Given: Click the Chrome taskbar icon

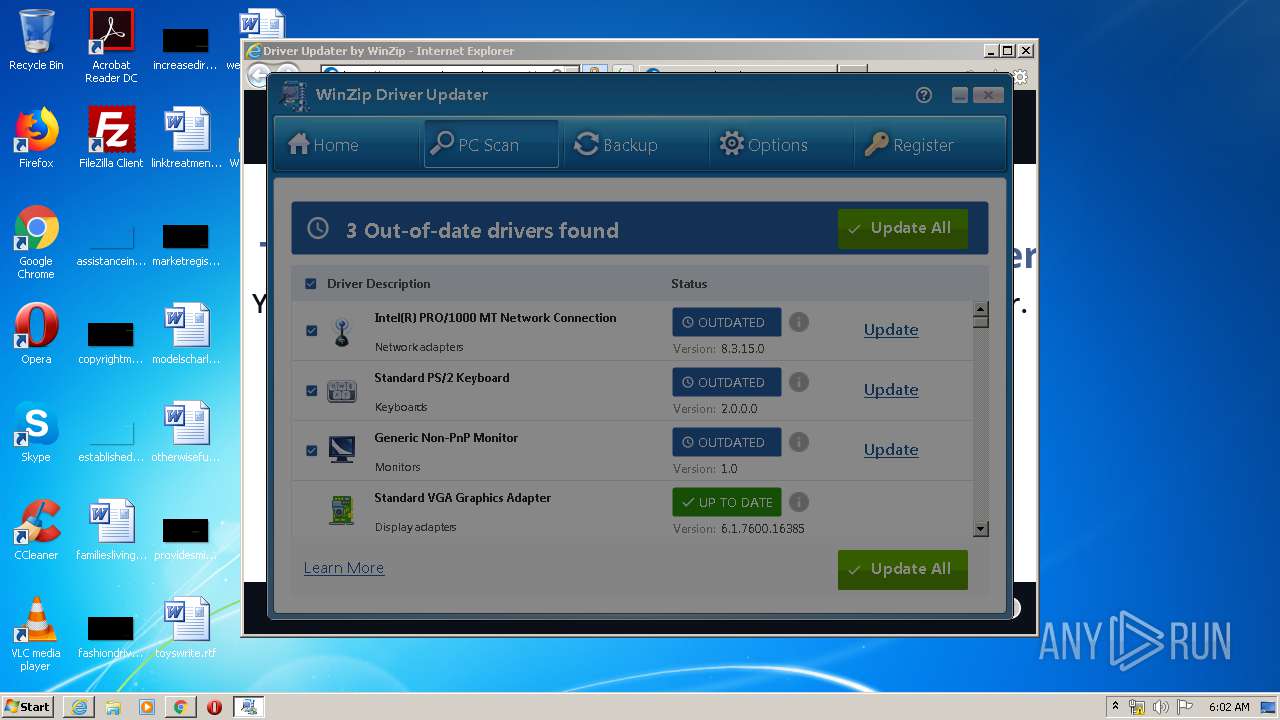Looking at the screenshot, I should [x=180, y=707].
